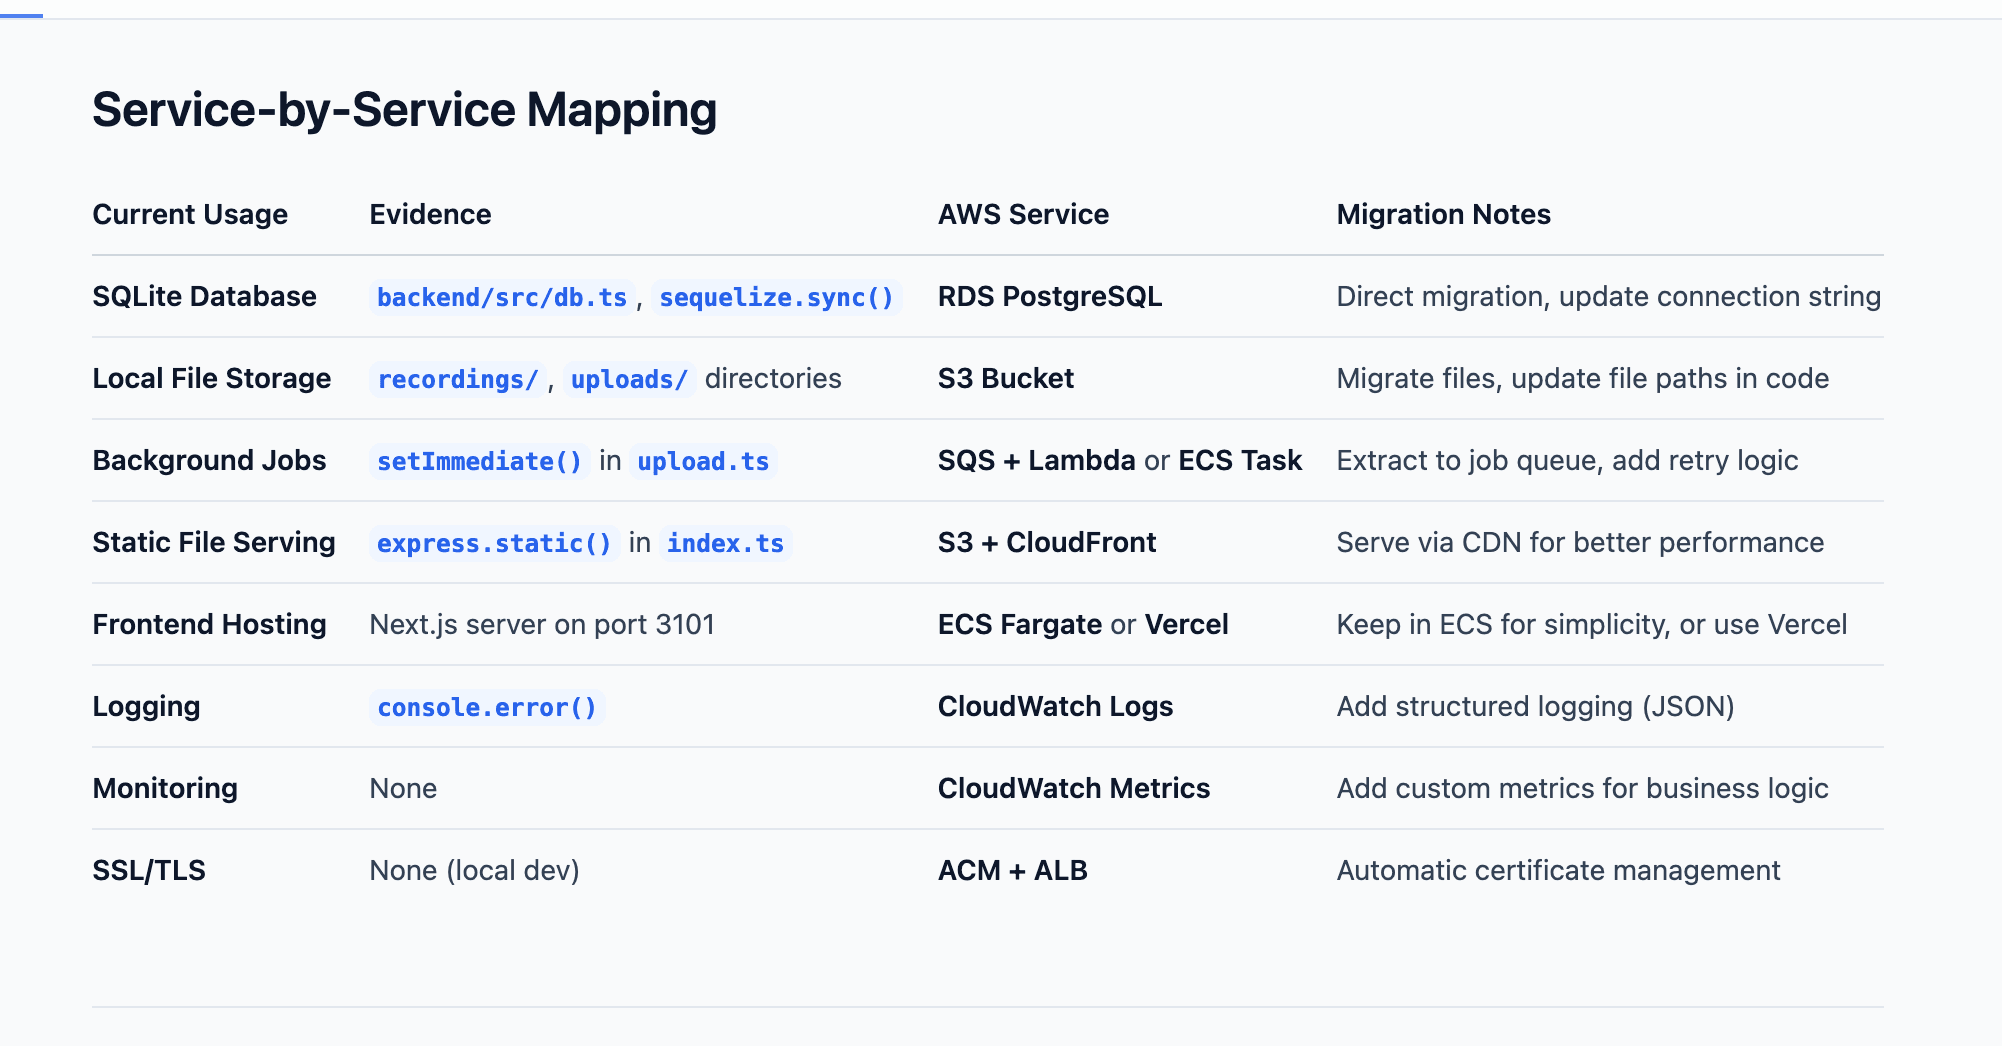The image size is (2002, 1046).
Task: Select the "SQS + Lambda or ECS Task" cell
Action: (x=1120, y=460)
